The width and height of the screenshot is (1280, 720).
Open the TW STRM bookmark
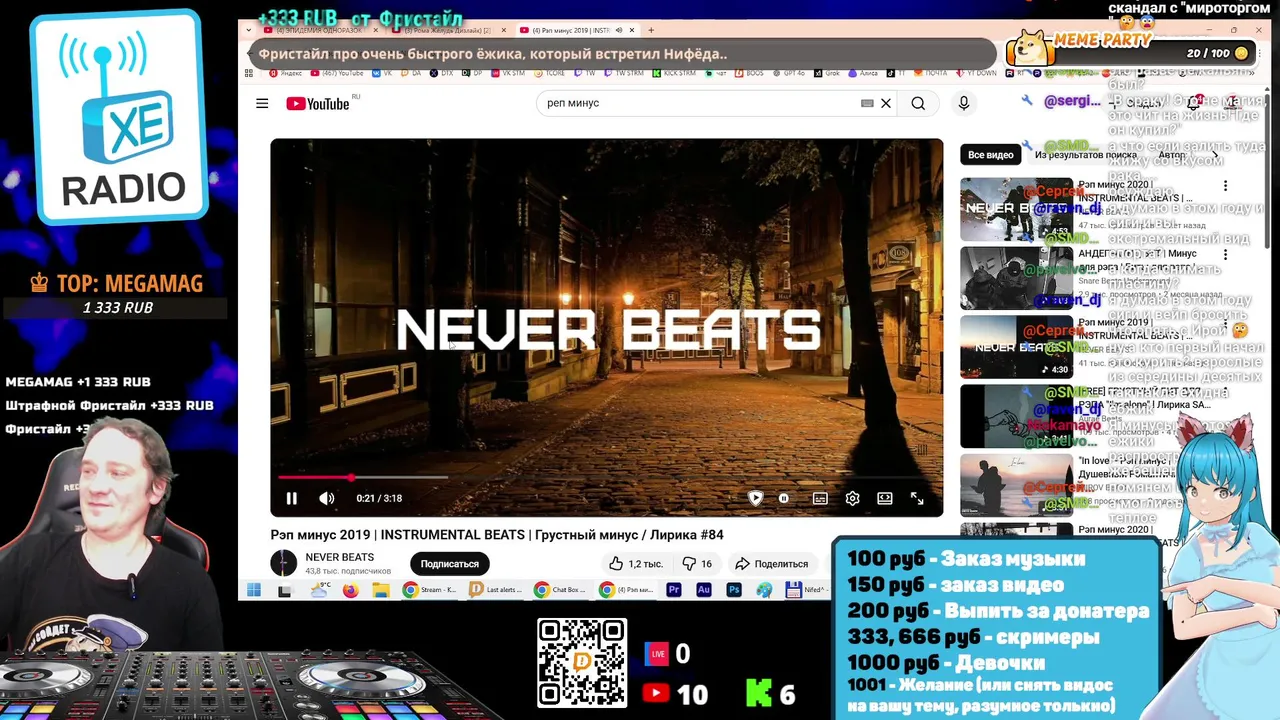pos(625,73)
